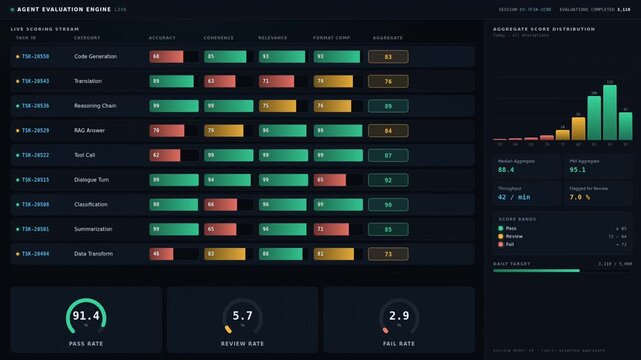Click Data Transform accuracy bar showing 48
This screenshot has height=360, width=641.
161,254
